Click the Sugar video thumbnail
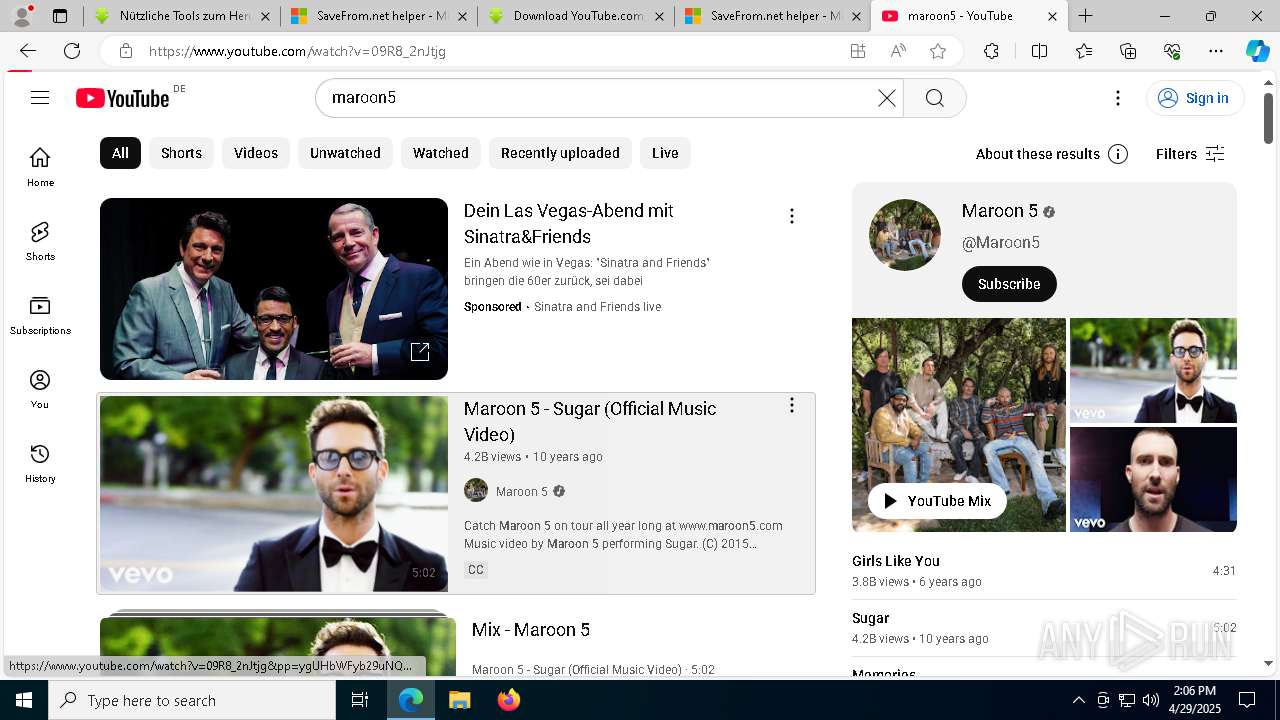Image resolution: width=1280 pixels, height=720 pixels. click(274, 494)
